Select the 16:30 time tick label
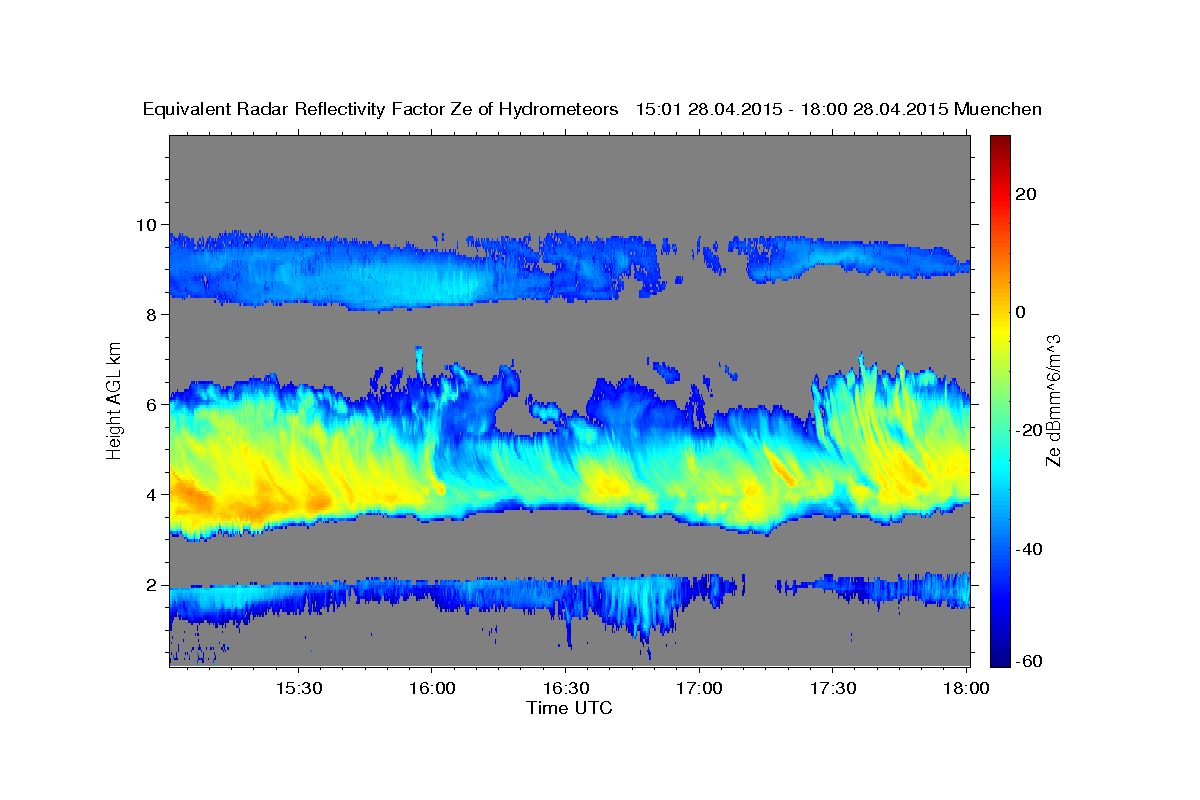1200x800 pixels. [x=565, y=688]
